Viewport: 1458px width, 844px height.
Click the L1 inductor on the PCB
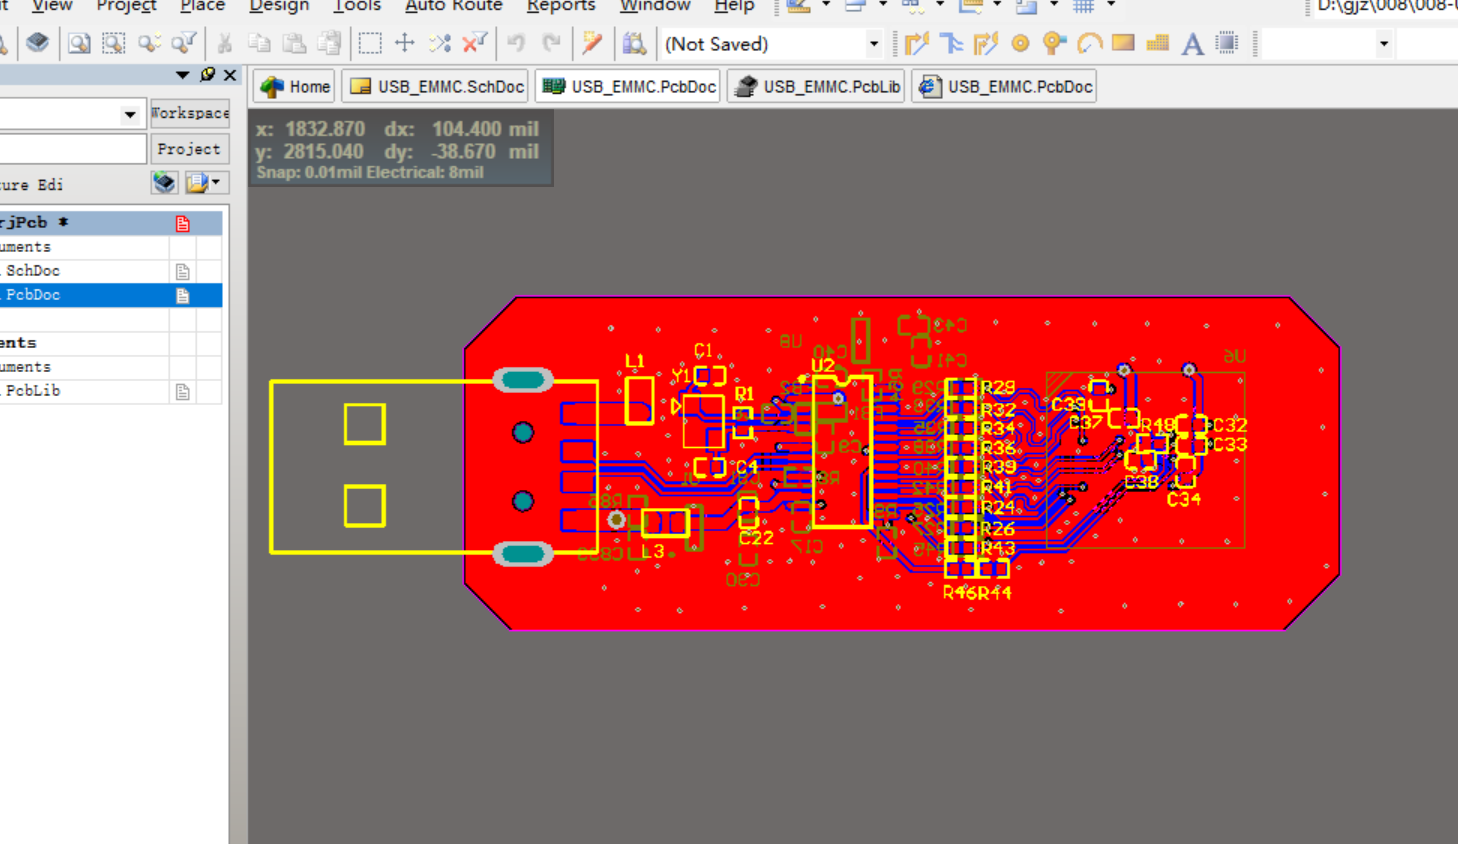639,399
